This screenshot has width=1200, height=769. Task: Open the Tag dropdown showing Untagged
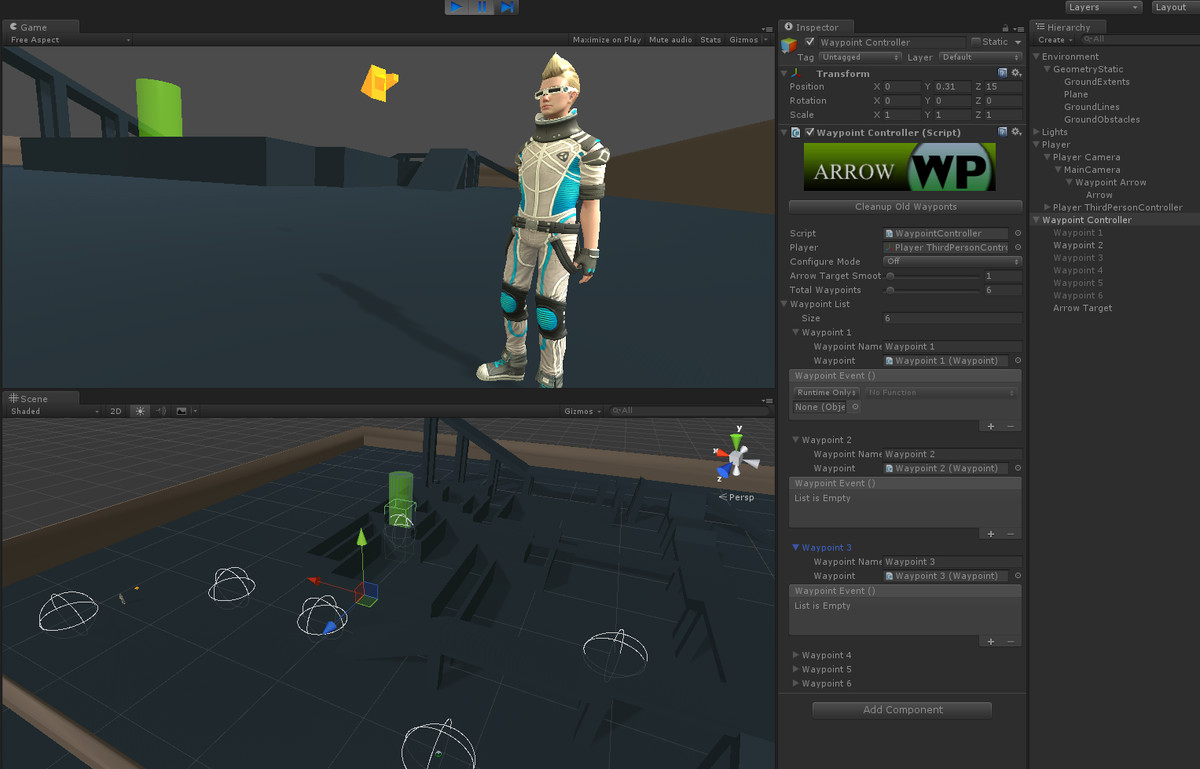click(x=860, y=57)
